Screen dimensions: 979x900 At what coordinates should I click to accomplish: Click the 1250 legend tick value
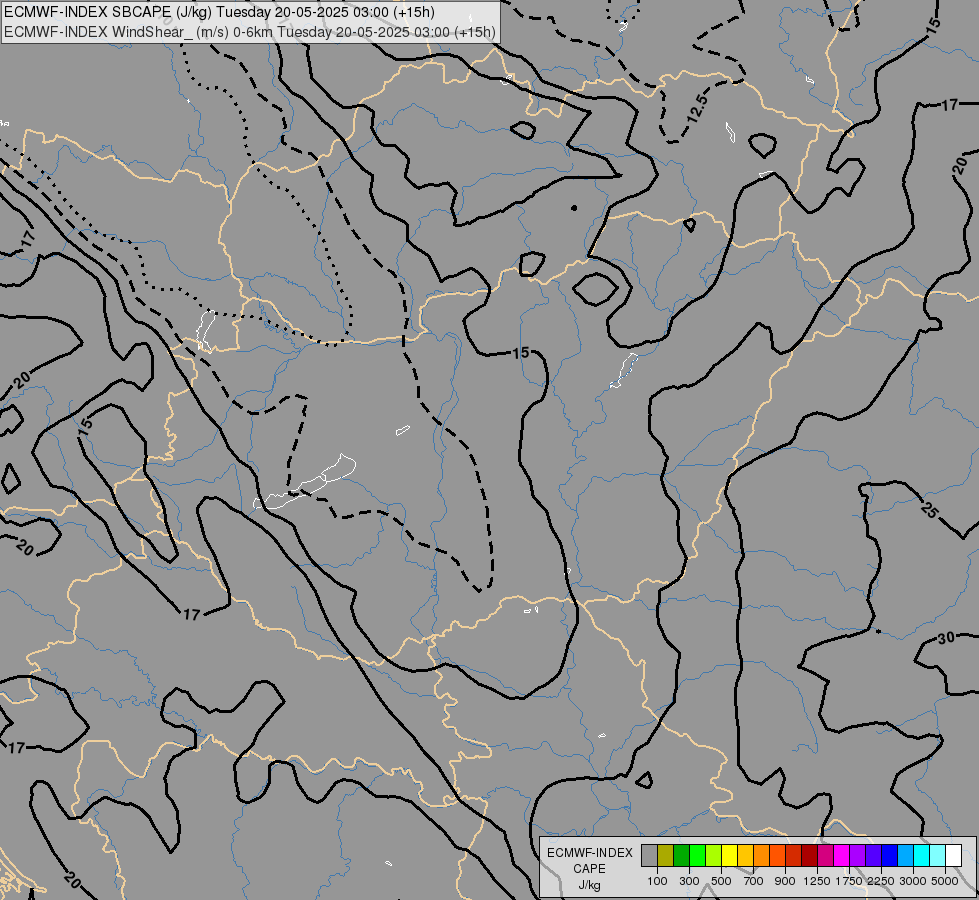pyautogui.click(x=817, y=881)
